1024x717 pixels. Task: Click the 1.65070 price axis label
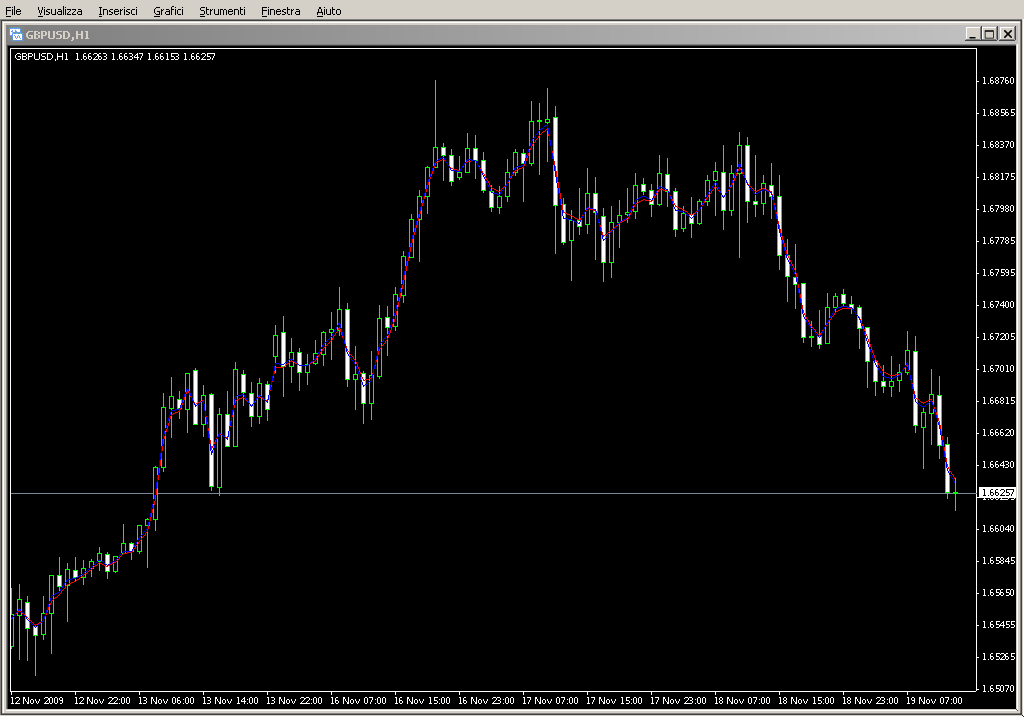(999, 689)
